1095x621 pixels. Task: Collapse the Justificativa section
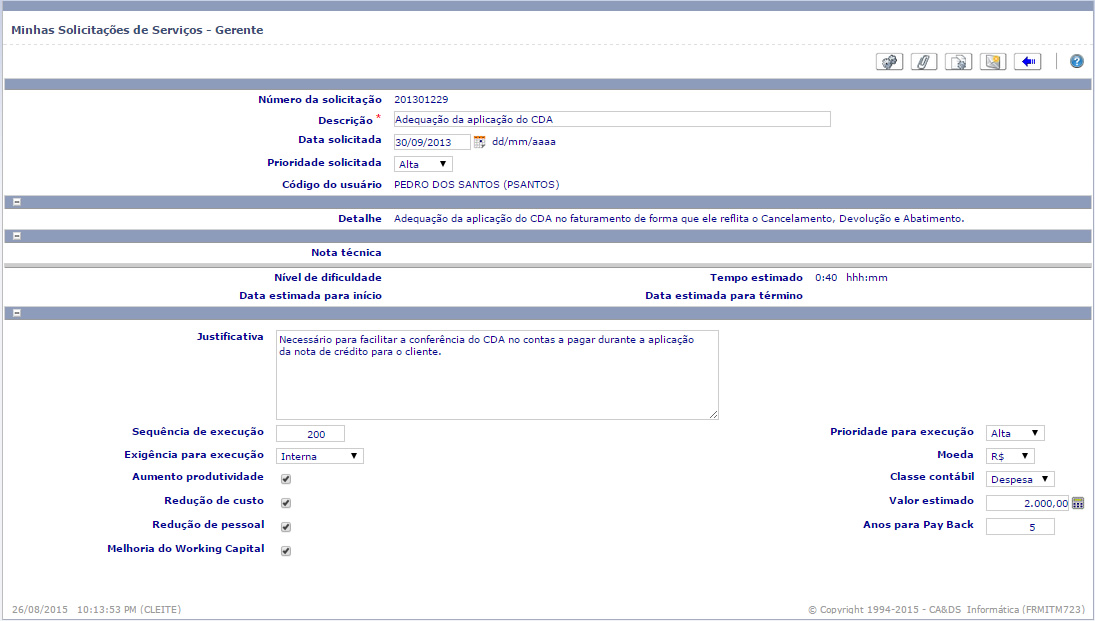point(17,313)
